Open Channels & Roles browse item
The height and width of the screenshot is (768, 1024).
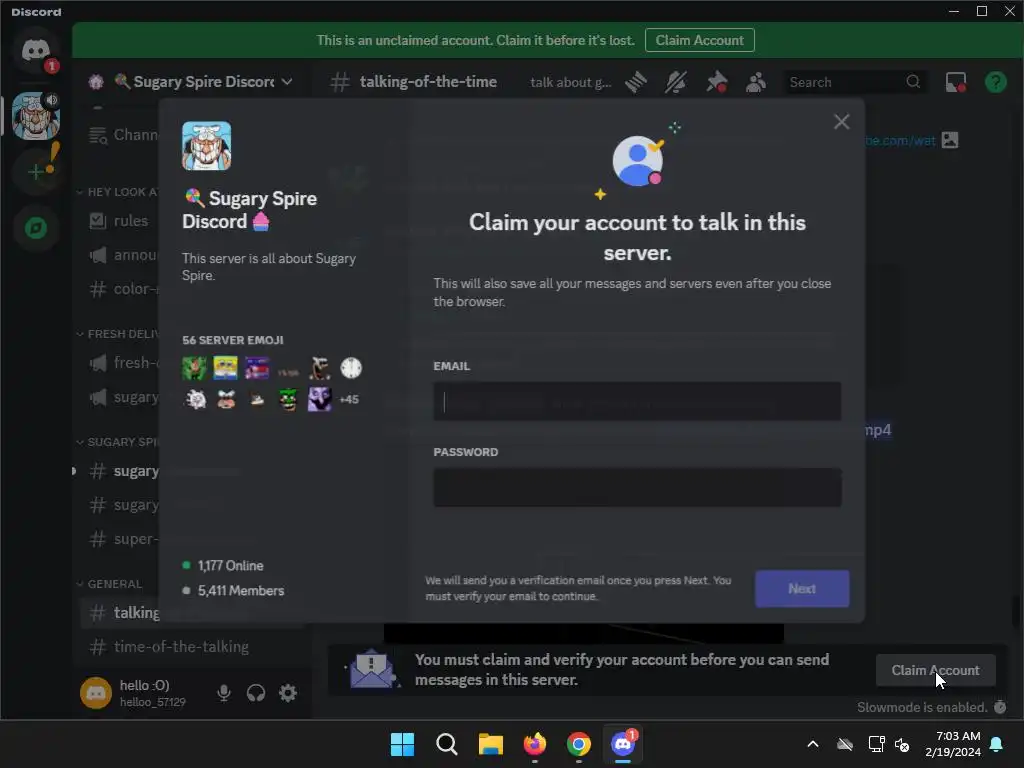tap(124, 135)
